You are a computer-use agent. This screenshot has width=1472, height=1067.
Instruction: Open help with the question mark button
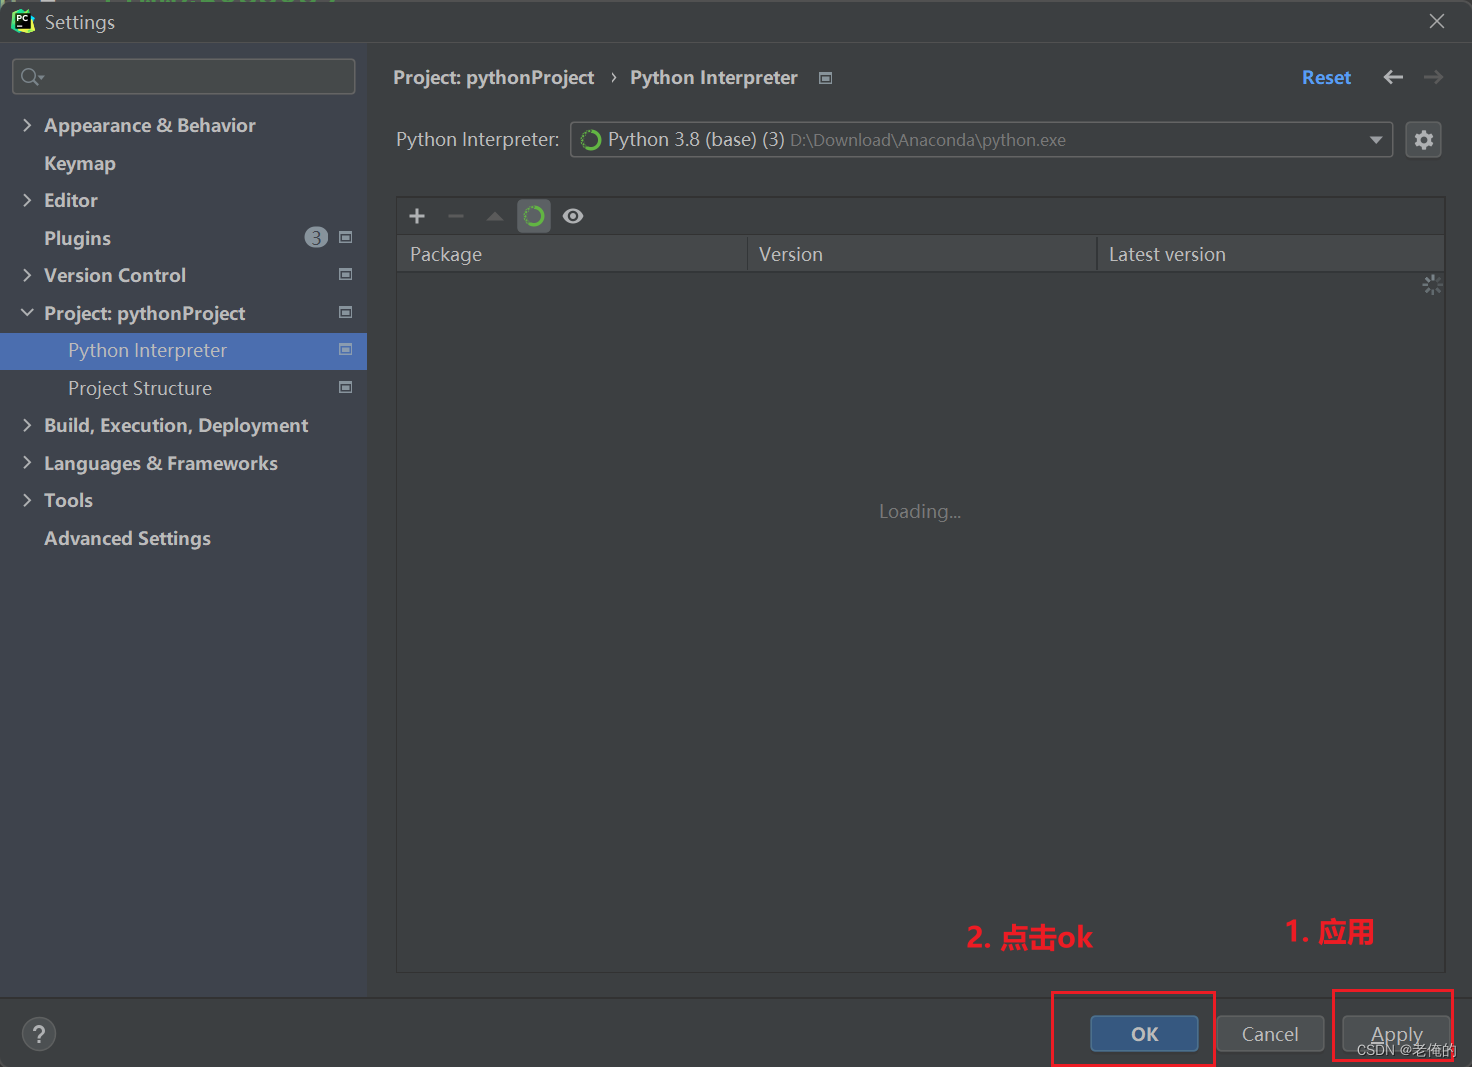coord(39,1034)
